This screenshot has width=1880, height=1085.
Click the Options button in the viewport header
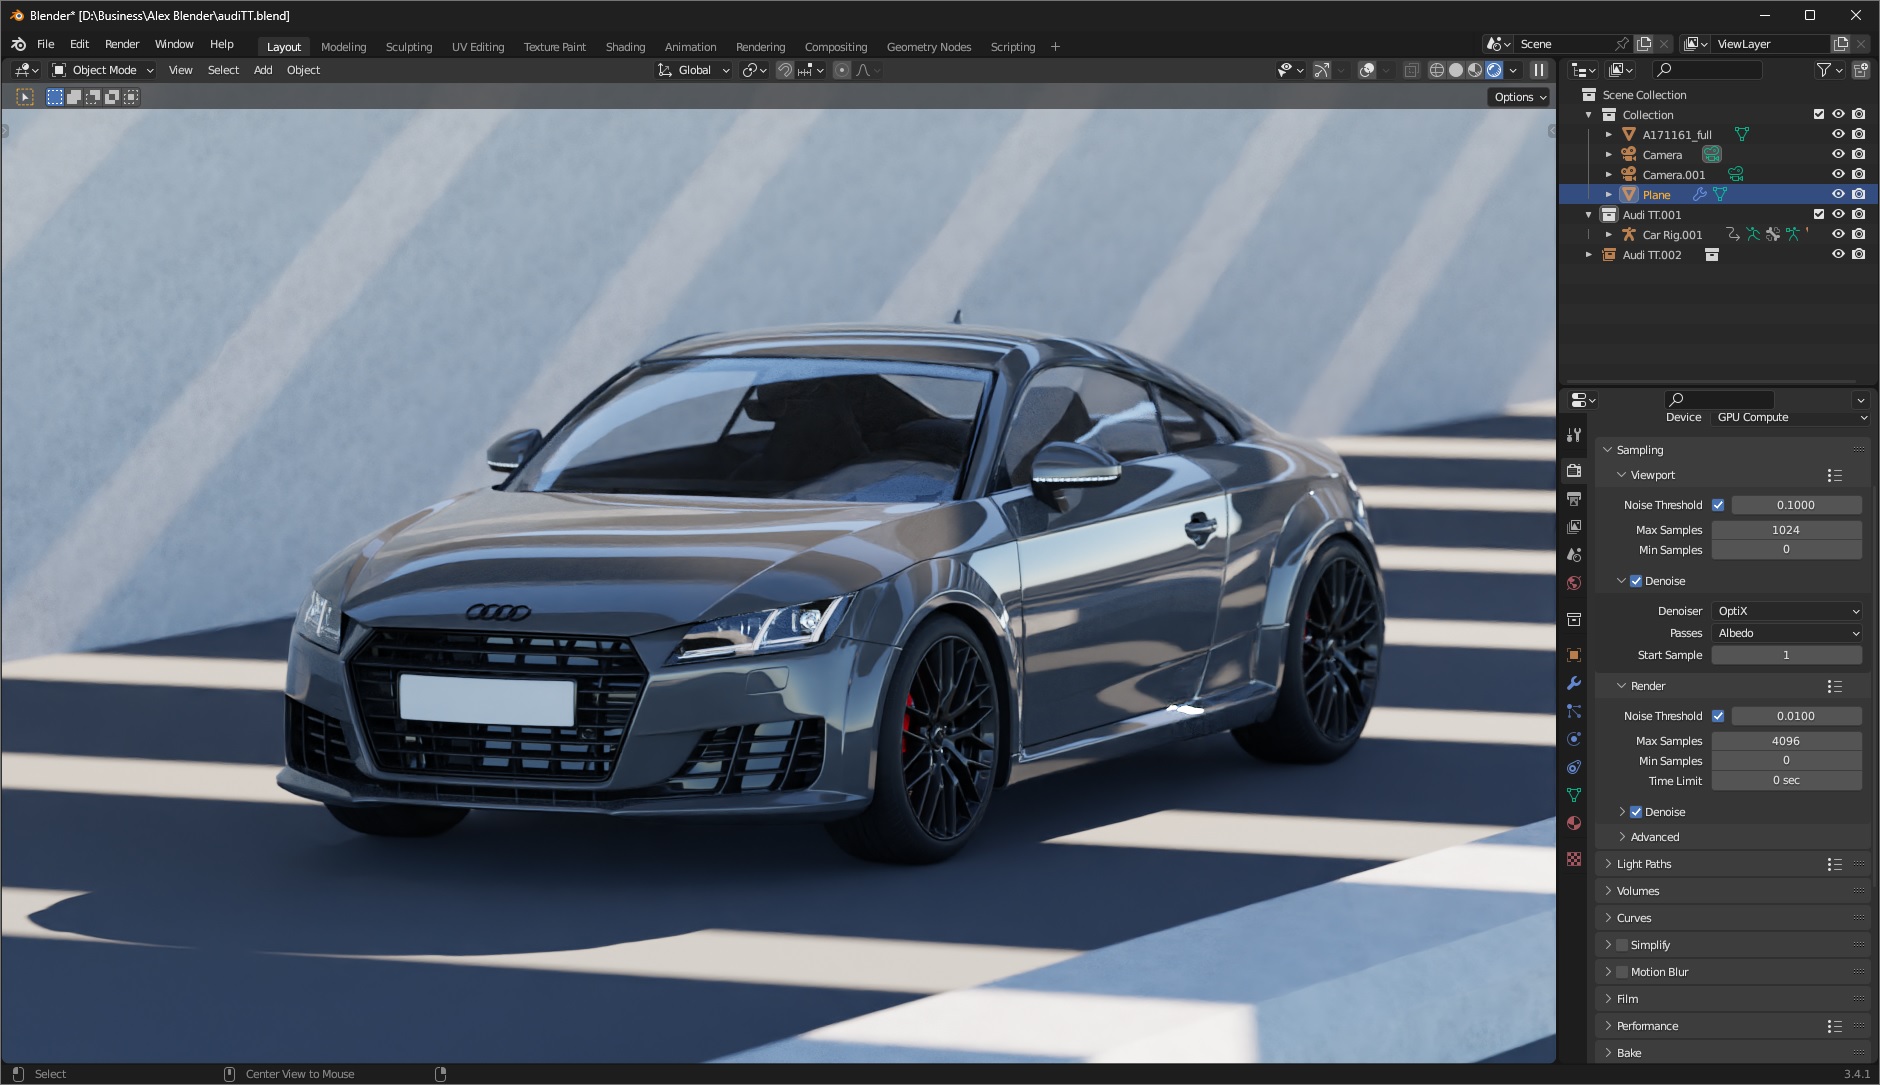point(1517,96)
